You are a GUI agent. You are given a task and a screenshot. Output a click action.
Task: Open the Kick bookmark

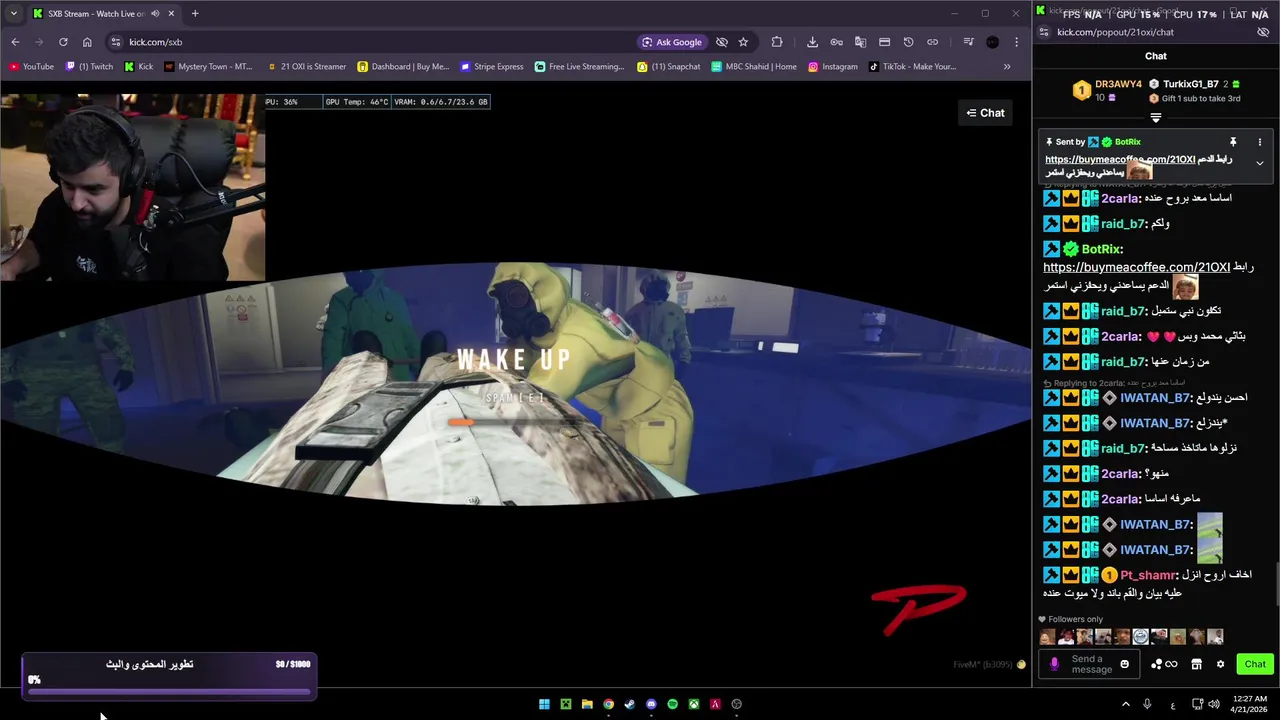pyautogui.click(x=139, y=67)
